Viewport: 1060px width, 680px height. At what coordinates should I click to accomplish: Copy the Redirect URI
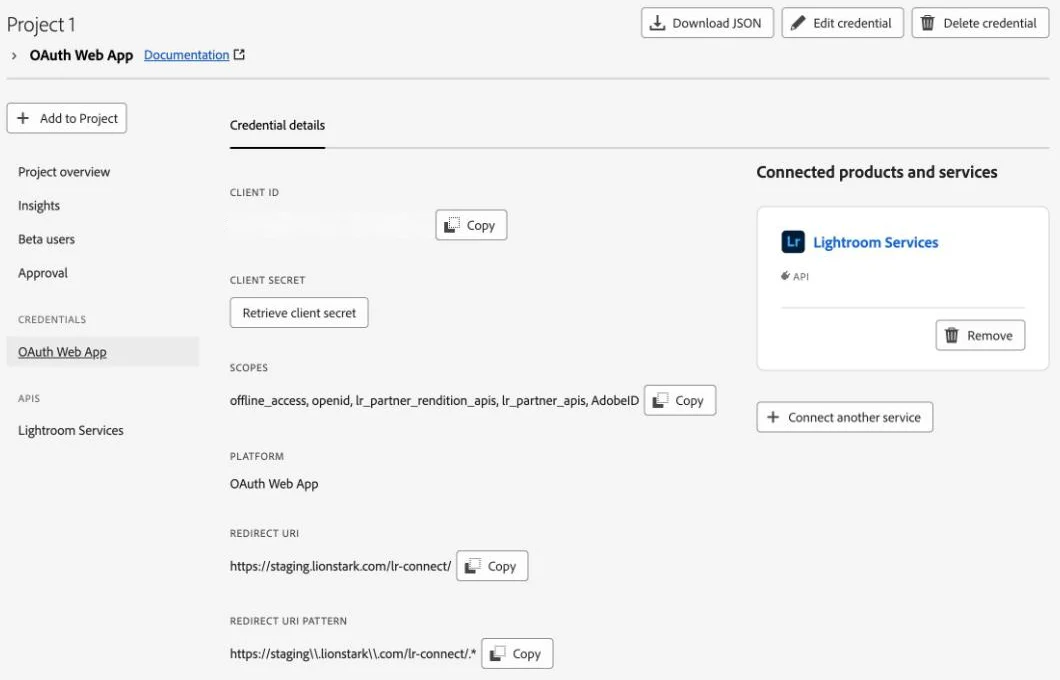click(x=492, y=566)
